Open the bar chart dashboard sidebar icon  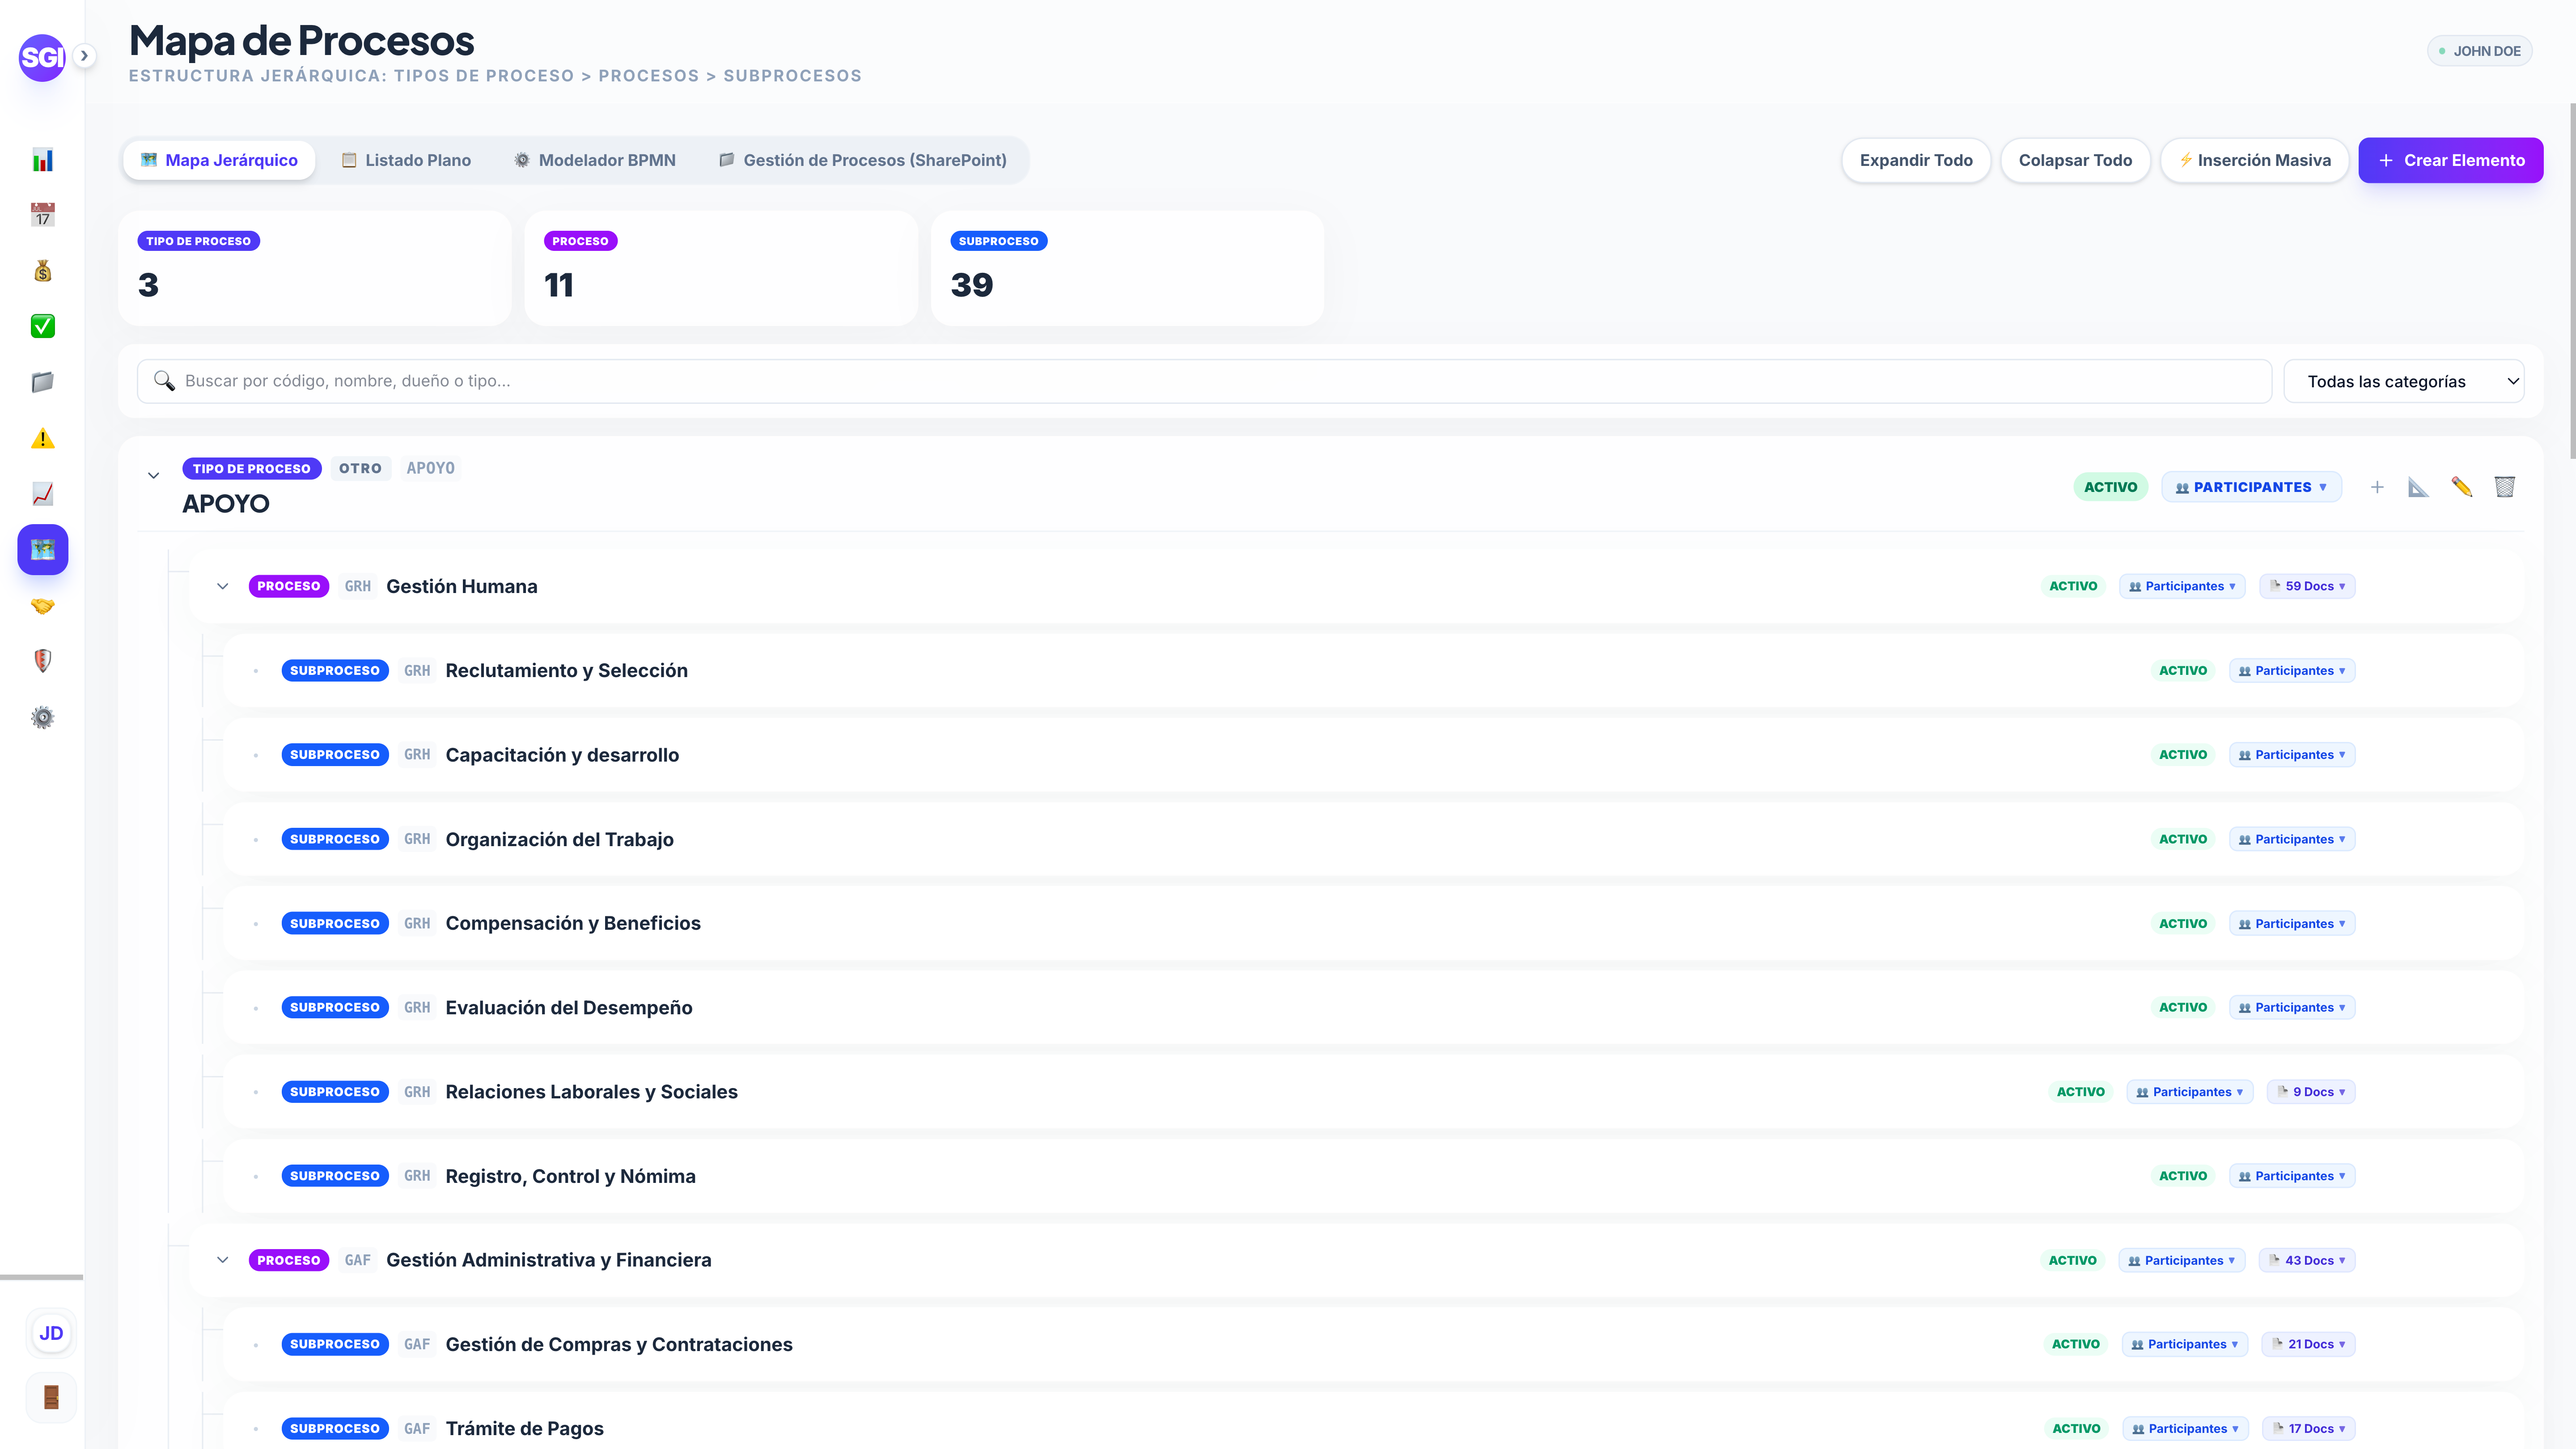(x=42, y=160)
